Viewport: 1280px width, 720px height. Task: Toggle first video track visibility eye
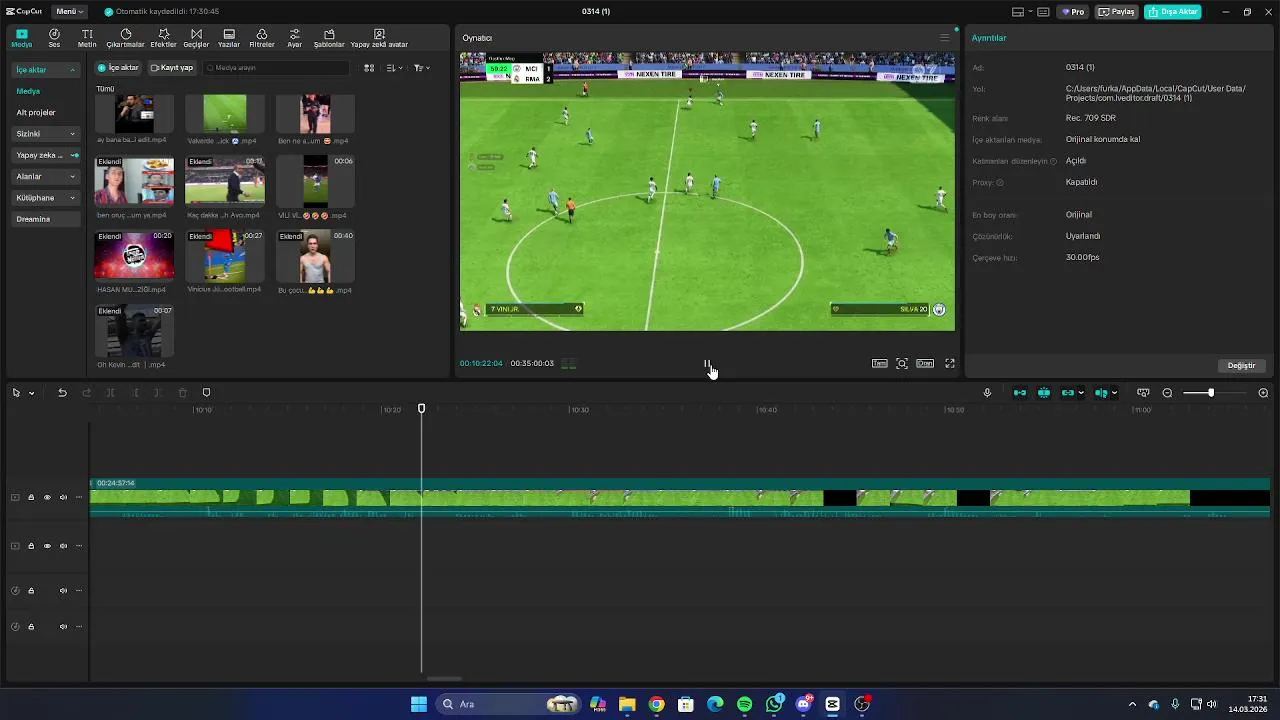pyautogui.click(x=47, y=497)
